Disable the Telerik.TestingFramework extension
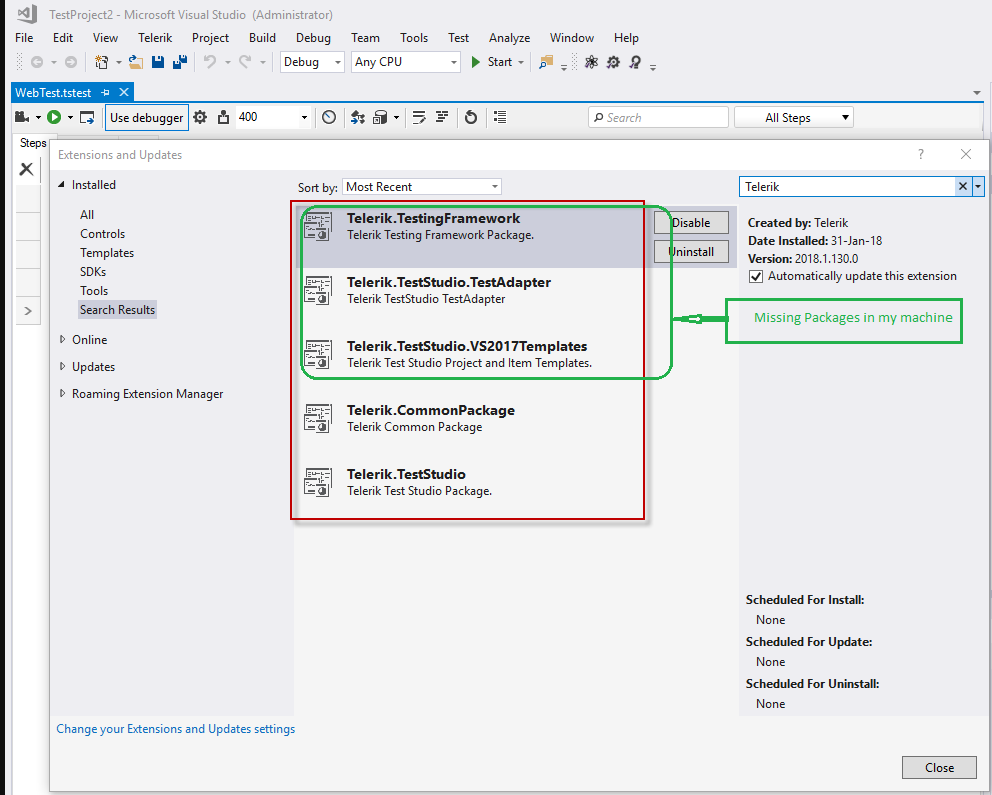This screenshot has width=992, height=795. (x=691, y=223)
